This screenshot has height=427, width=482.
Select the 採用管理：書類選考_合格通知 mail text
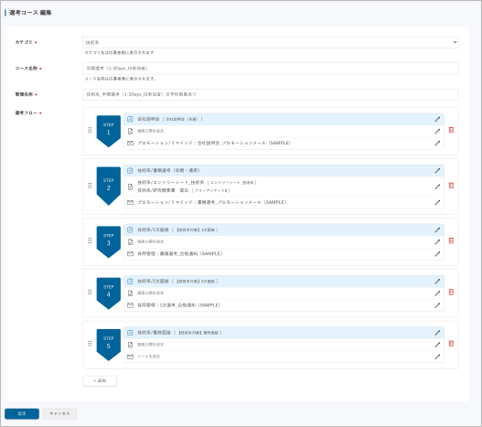(180, 254)
